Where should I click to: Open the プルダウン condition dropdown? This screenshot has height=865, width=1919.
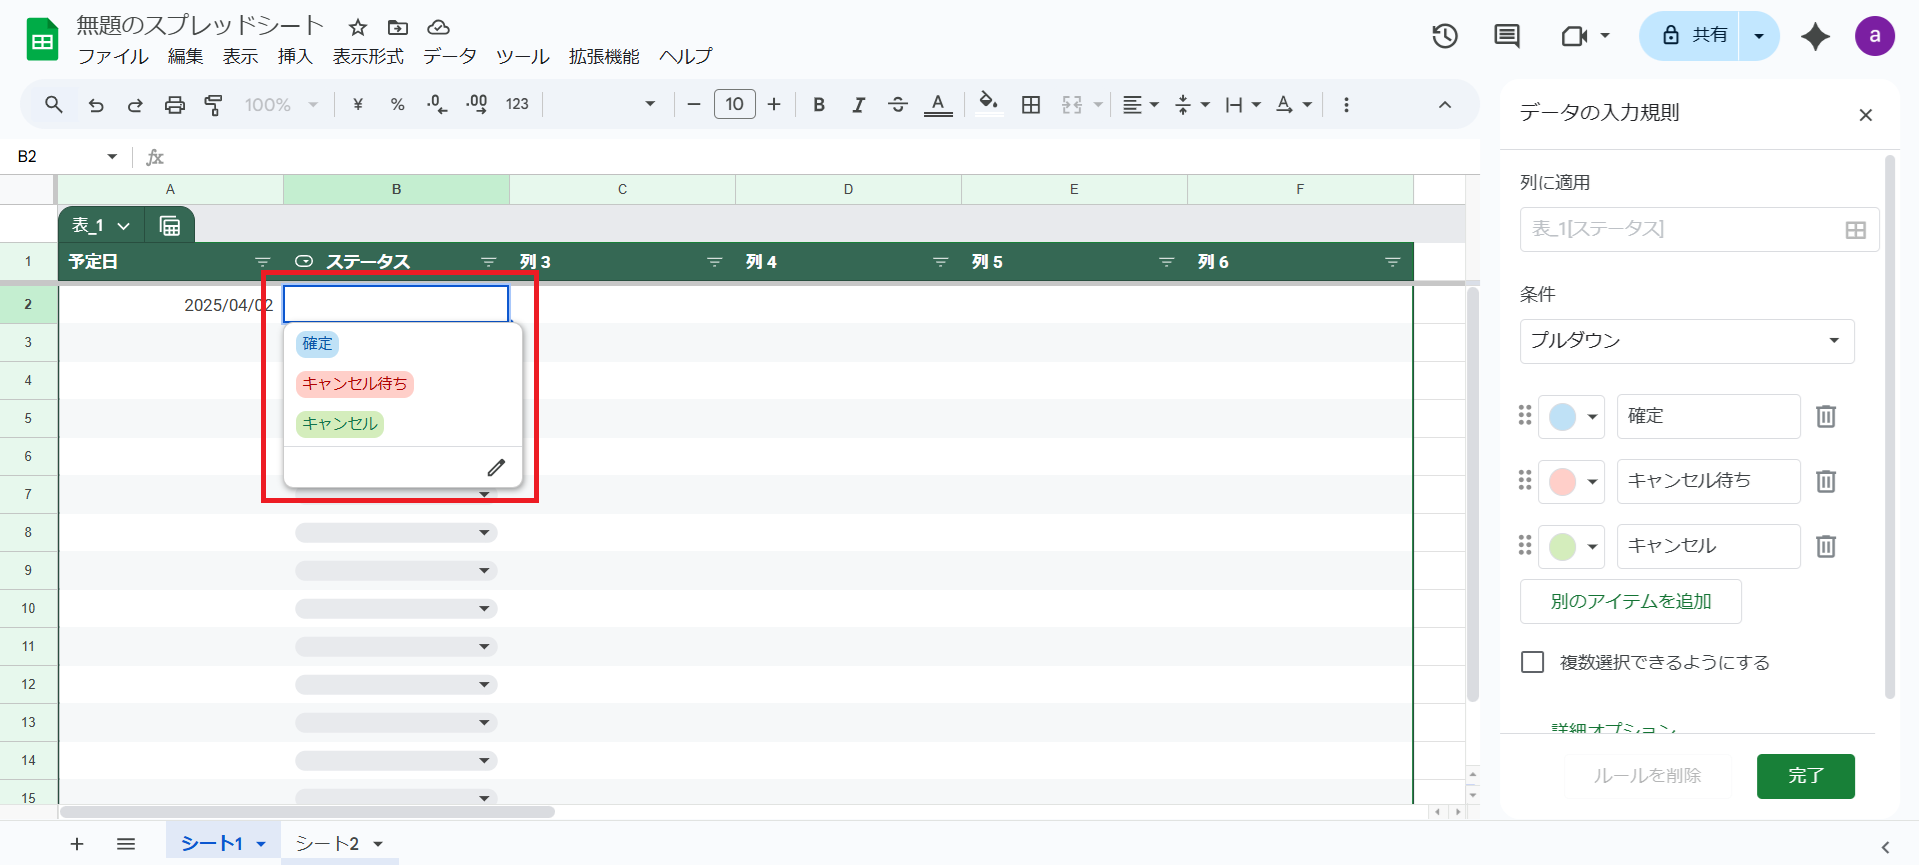tap(1686, 341)
